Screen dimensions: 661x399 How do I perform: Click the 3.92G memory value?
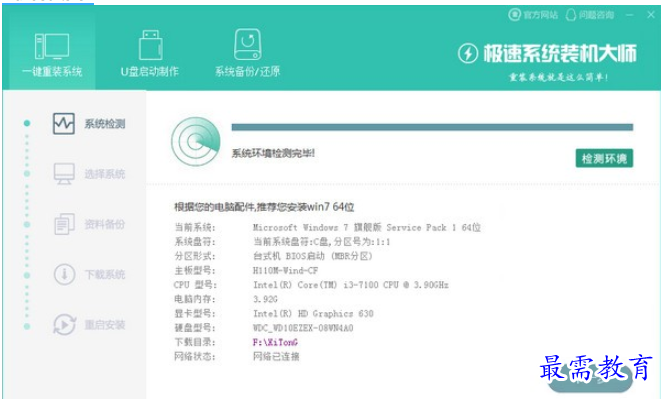(x=265, y=299)
